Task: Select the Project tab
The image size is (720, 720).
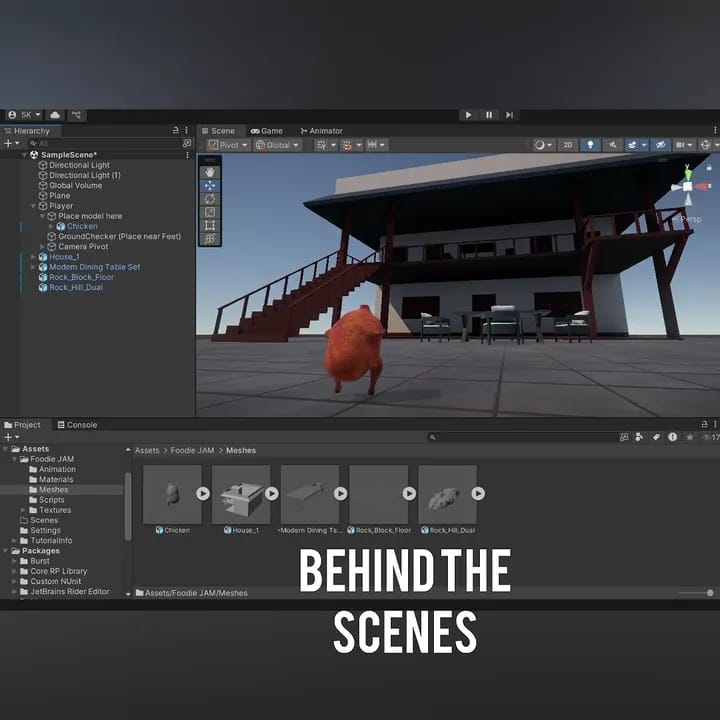Action: [22, 425]
